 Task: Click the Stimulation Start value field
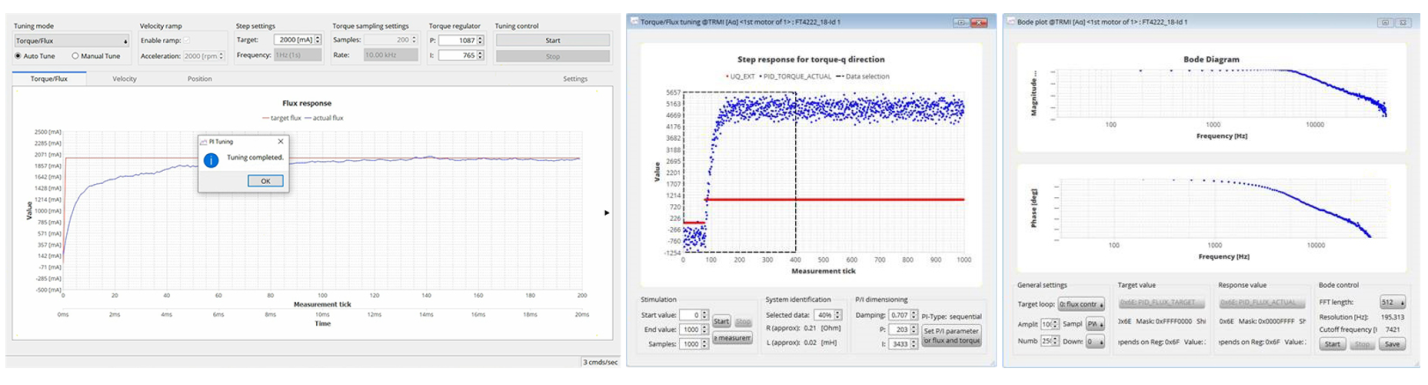click(x=694, y=315)
